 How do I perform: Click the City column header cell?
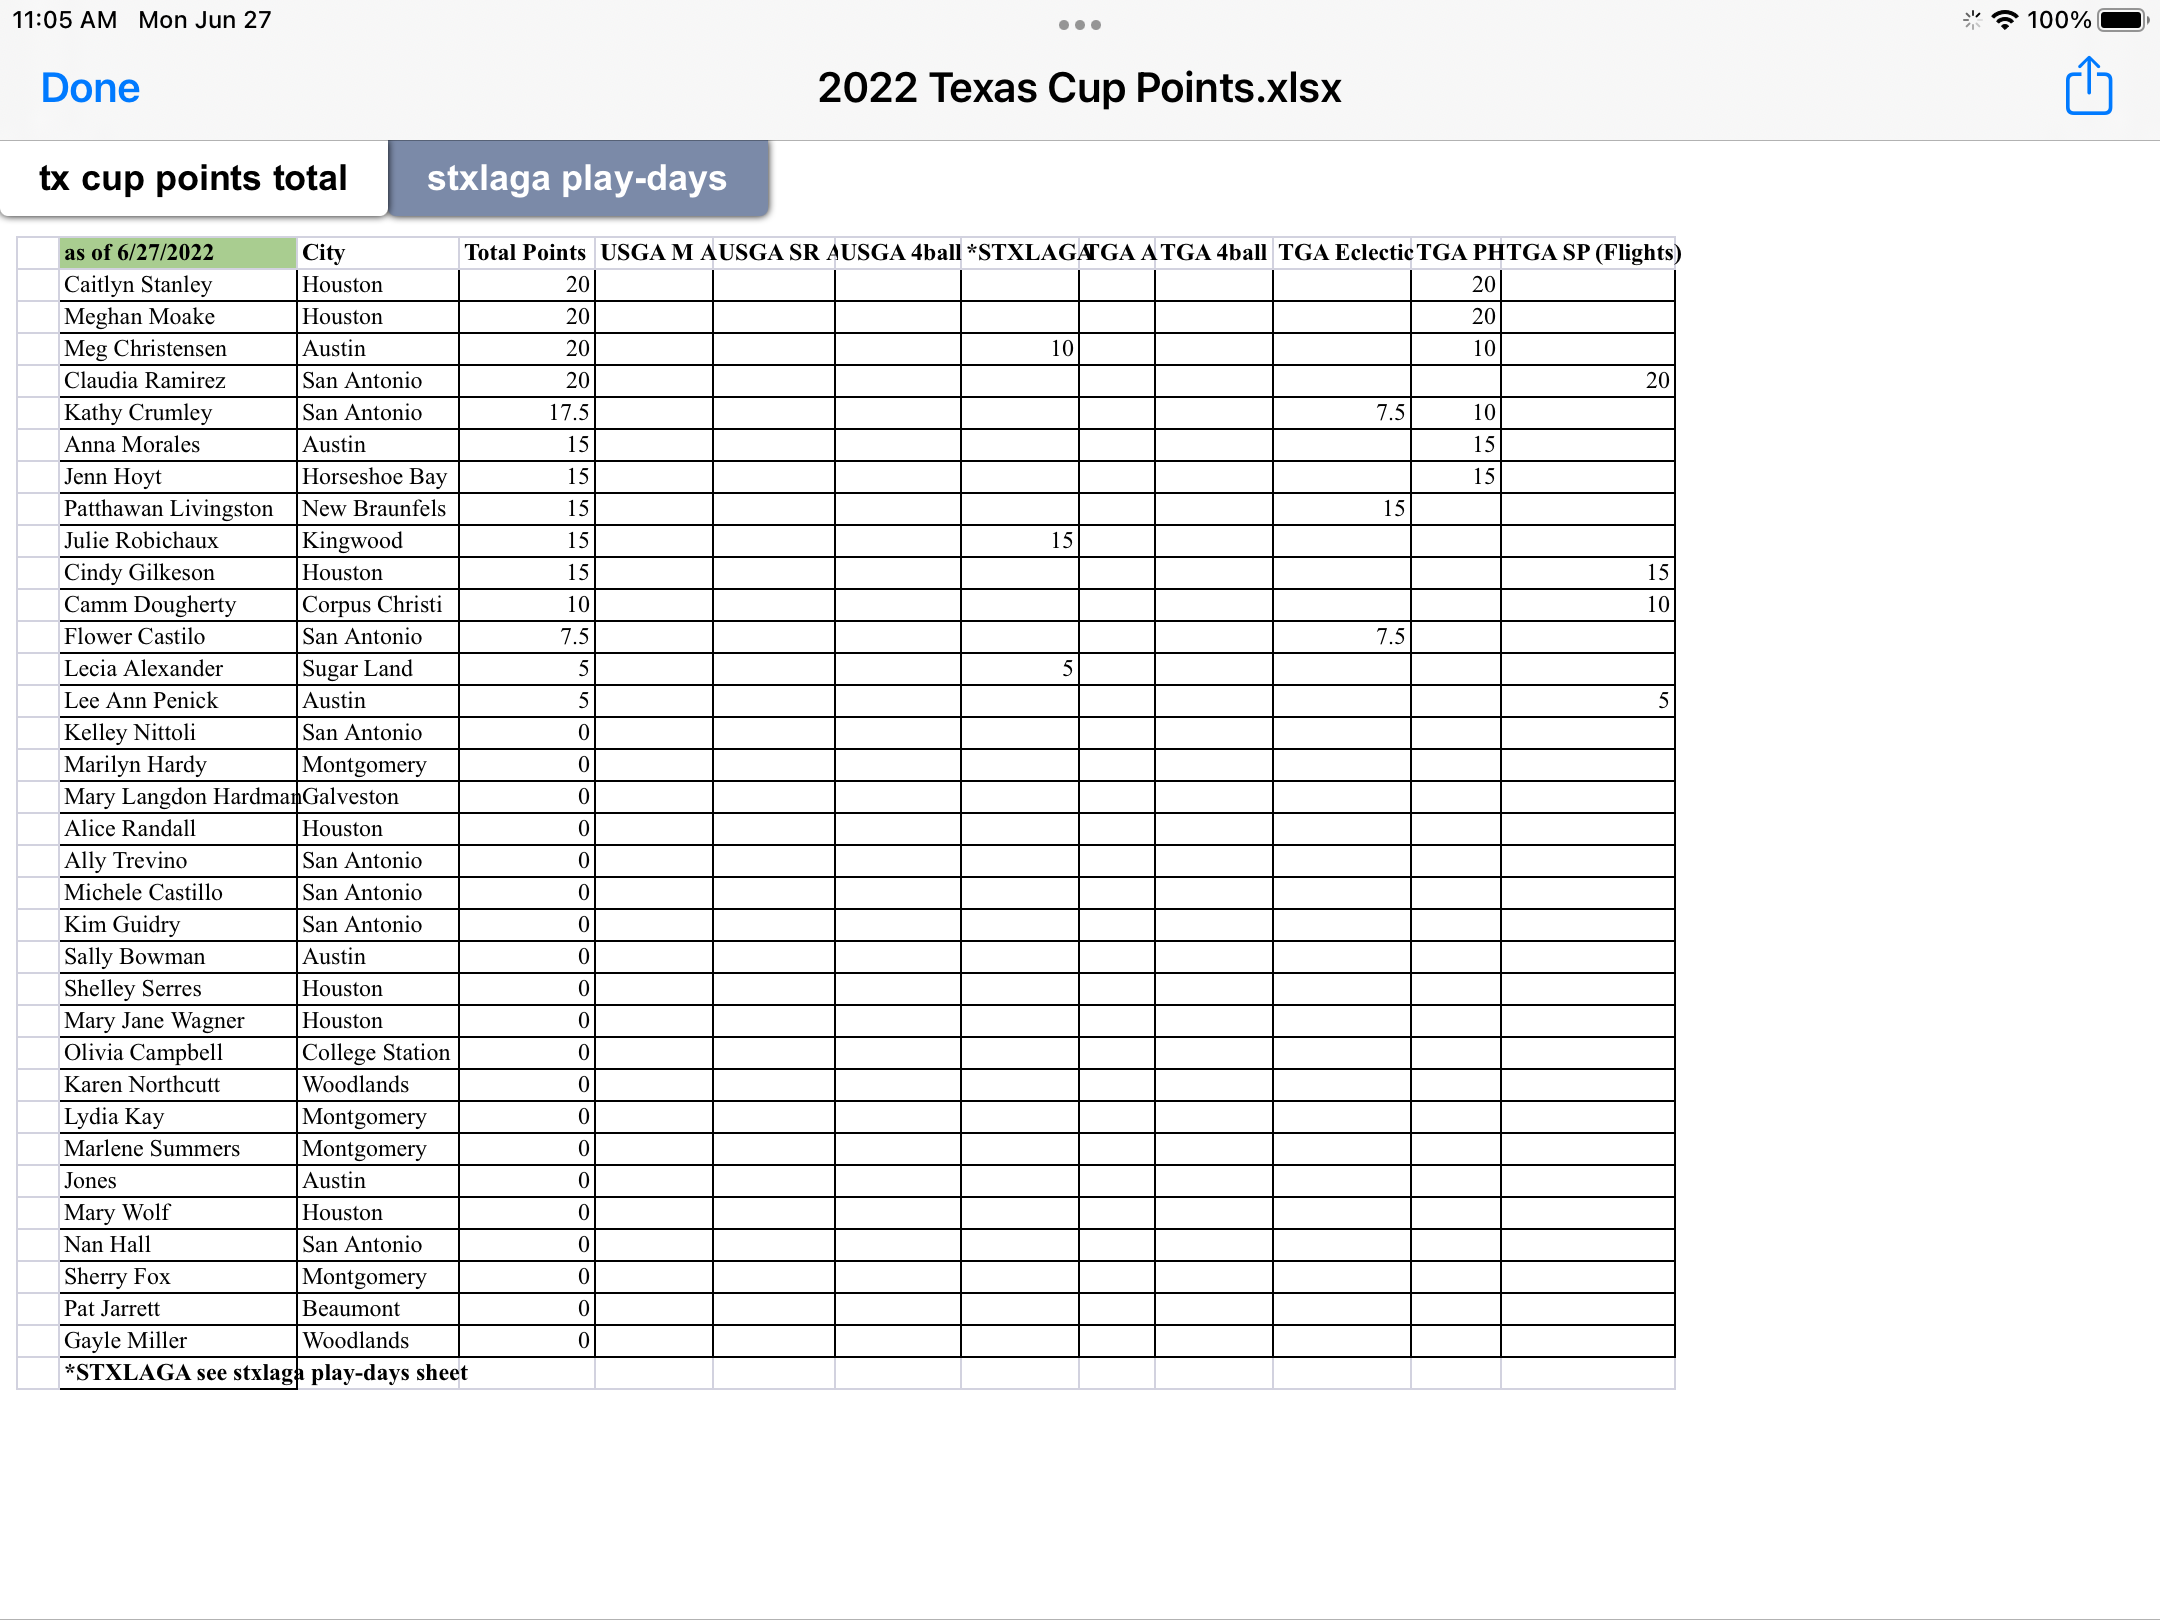(377, 253)
